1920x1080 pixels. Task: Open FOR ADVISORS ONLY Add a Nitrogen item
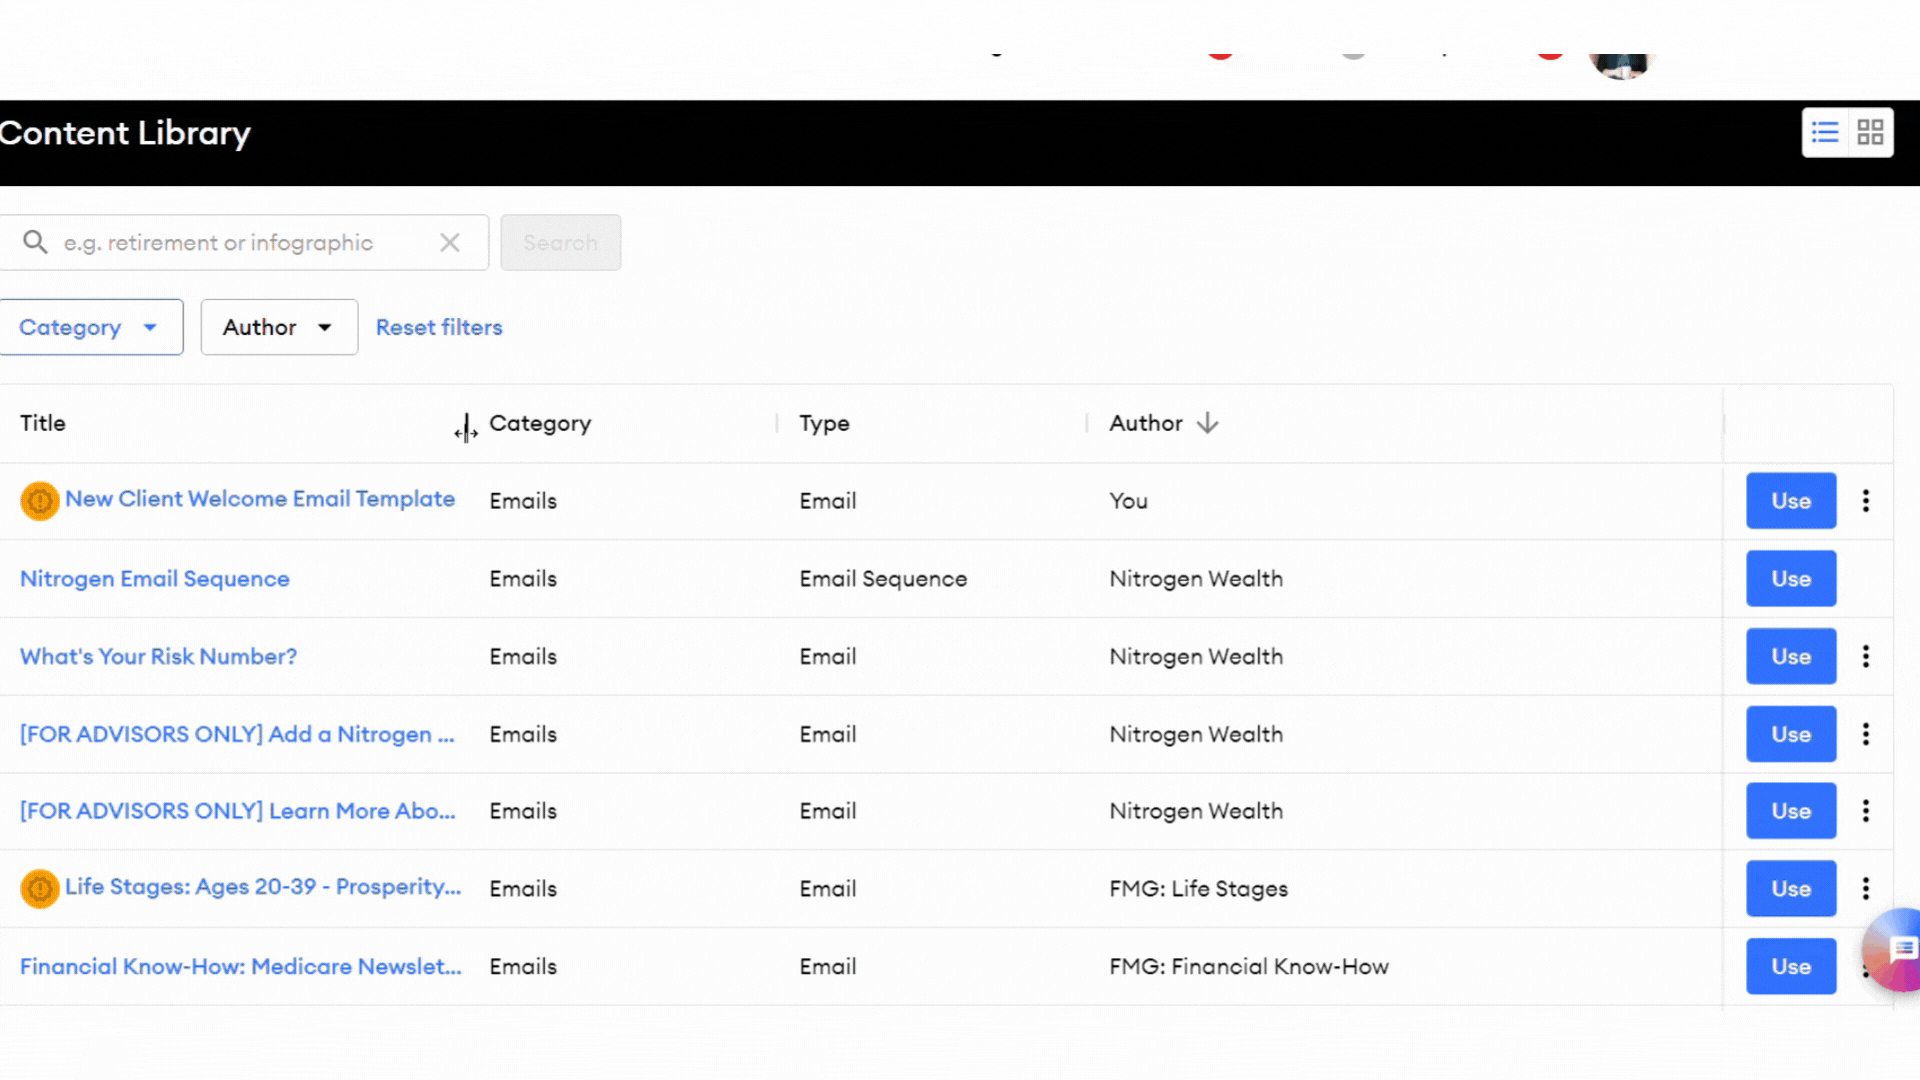click(x=237, y=734)
